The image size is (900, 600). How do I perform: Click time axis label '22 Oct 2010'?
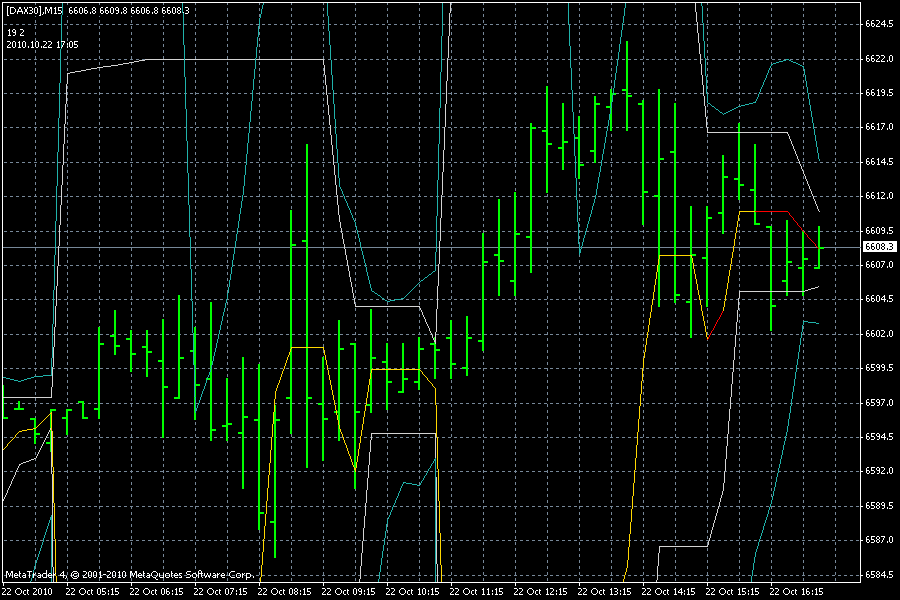(x=28, y=591)
